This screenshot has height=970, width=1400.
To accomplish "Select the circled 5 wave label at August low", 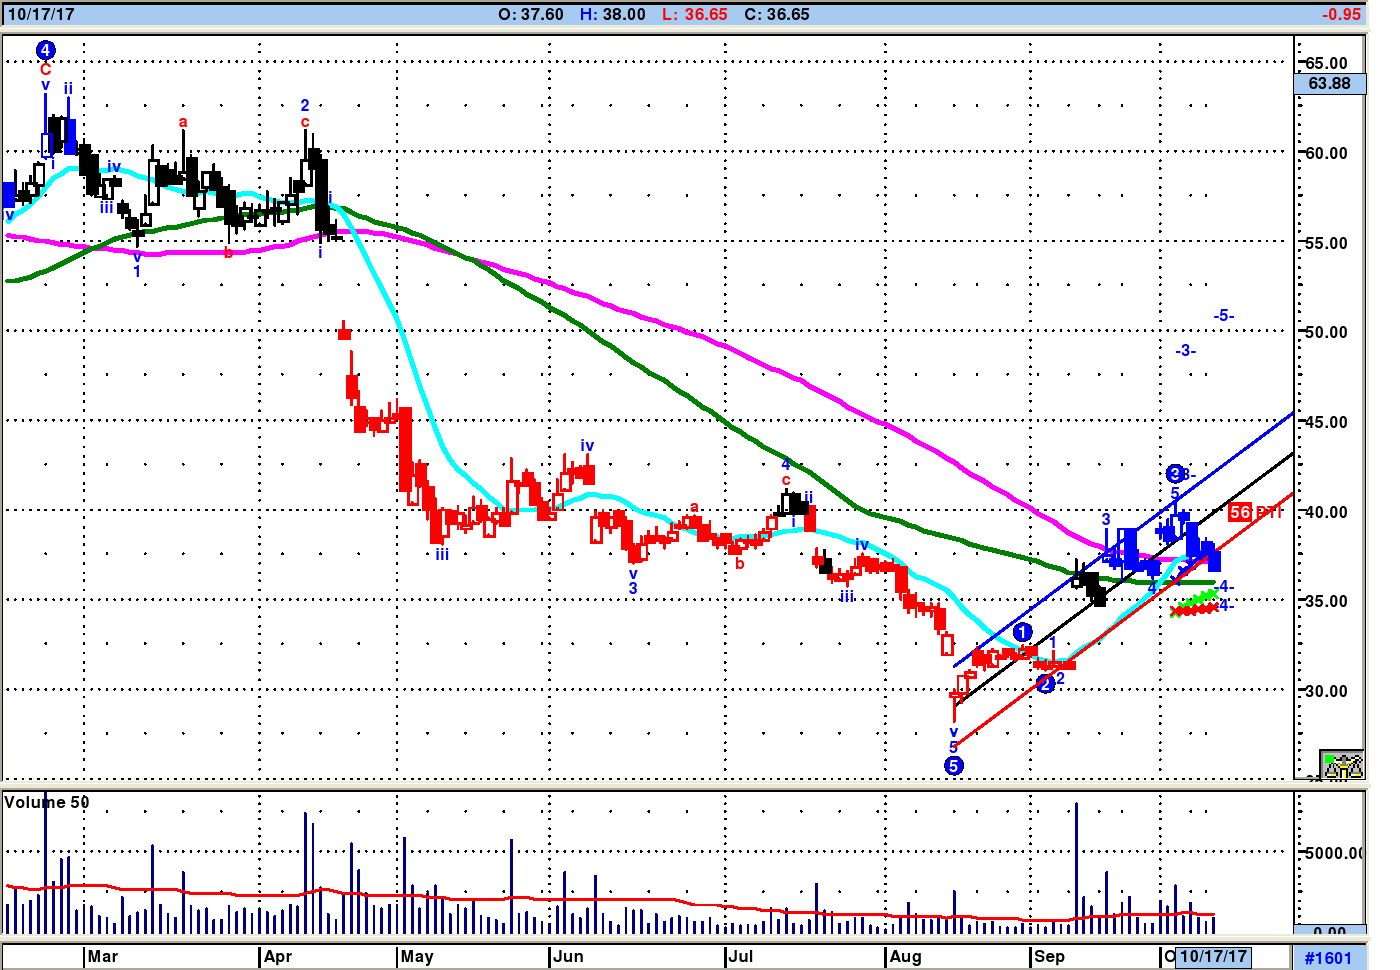I will 954,766.
